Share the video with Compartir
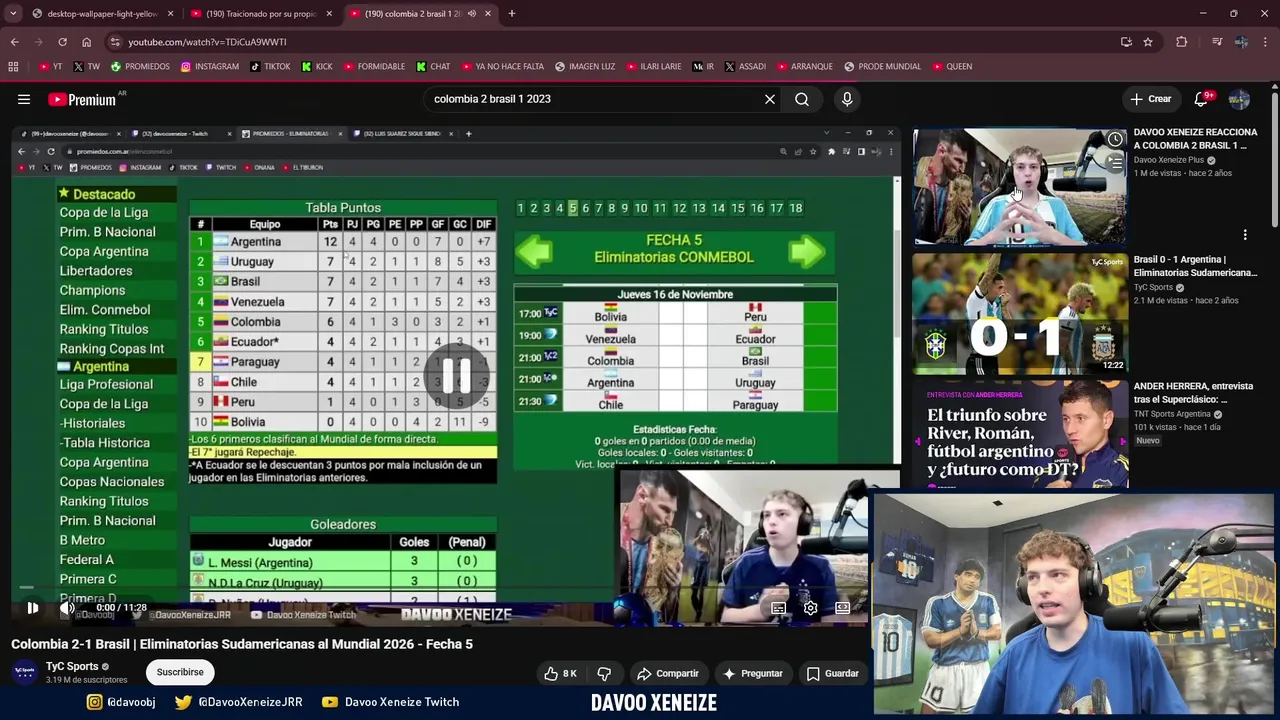This screenshot has width=1280, height=720. pos(668,673)
